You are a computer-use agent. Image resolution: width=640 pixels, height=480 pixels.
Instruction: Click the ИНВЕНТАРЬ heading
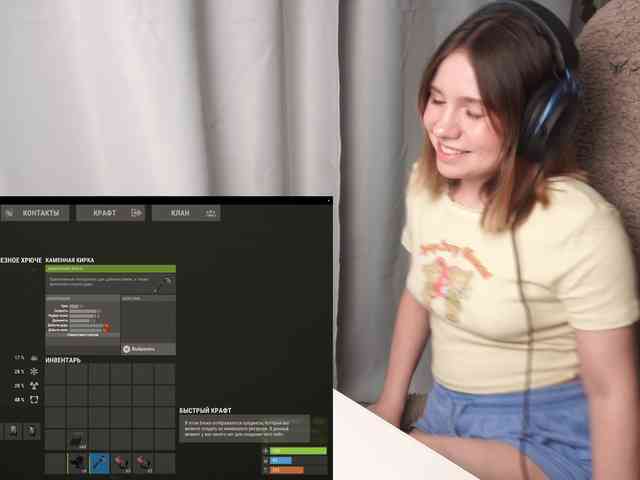[63, 360]
